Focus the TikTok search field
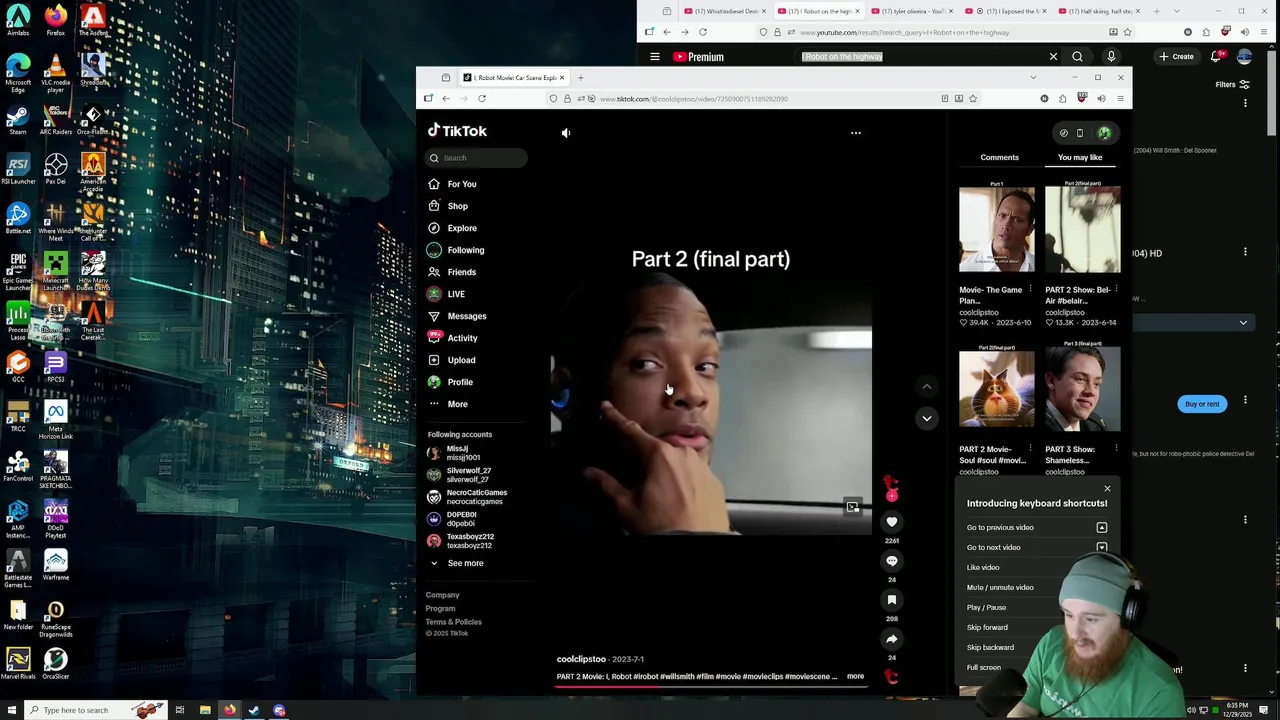 (x=477, y=158)
